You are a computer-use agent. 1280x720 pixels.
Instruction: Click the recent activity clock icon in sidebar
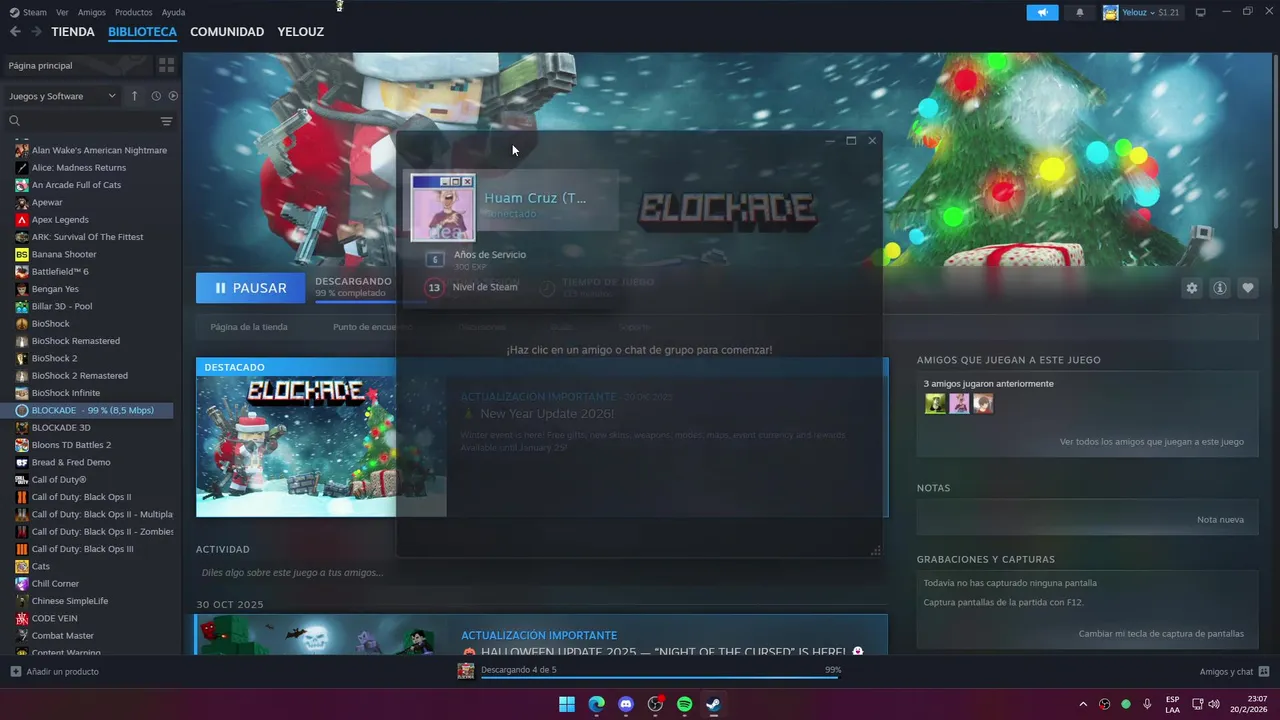[156, 96]
